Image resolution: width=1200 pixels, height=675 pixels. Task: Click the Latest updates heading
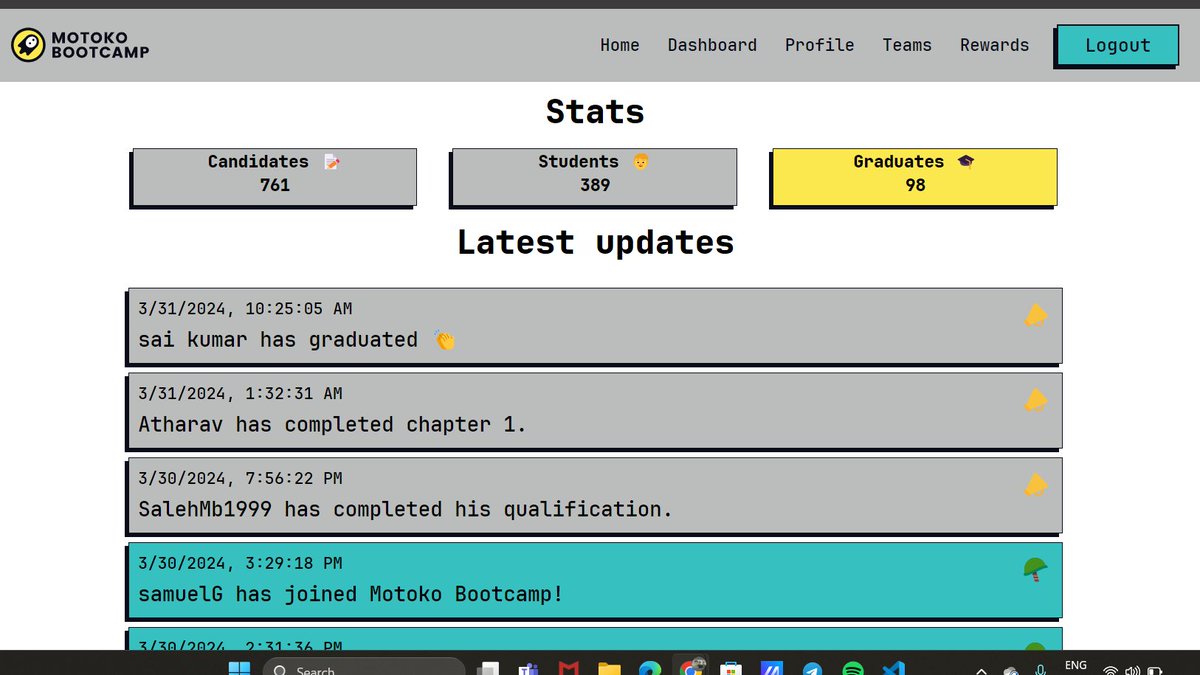(595, 243)
